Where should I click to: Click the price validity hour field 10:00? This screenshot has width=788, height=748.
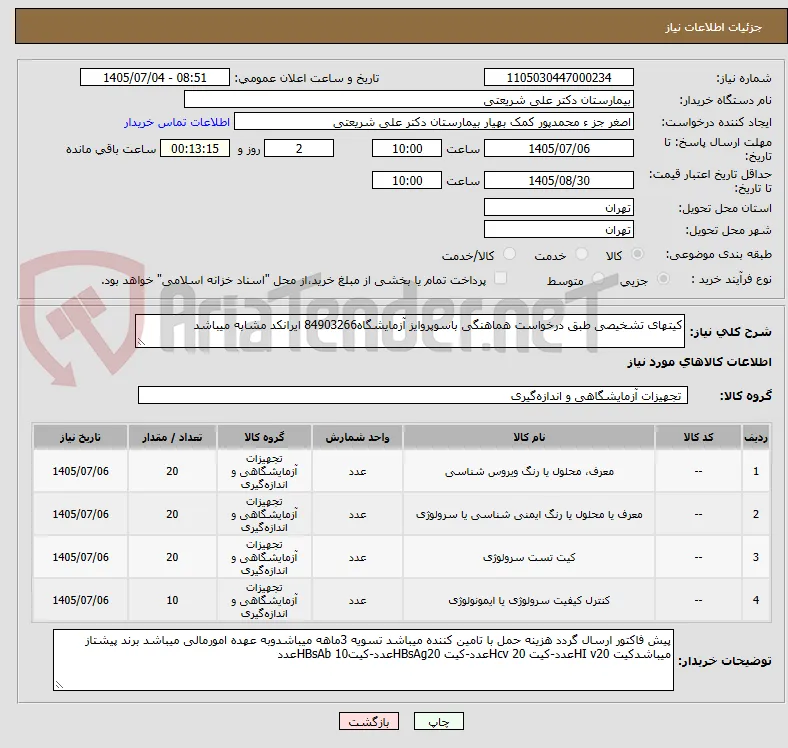407,180
